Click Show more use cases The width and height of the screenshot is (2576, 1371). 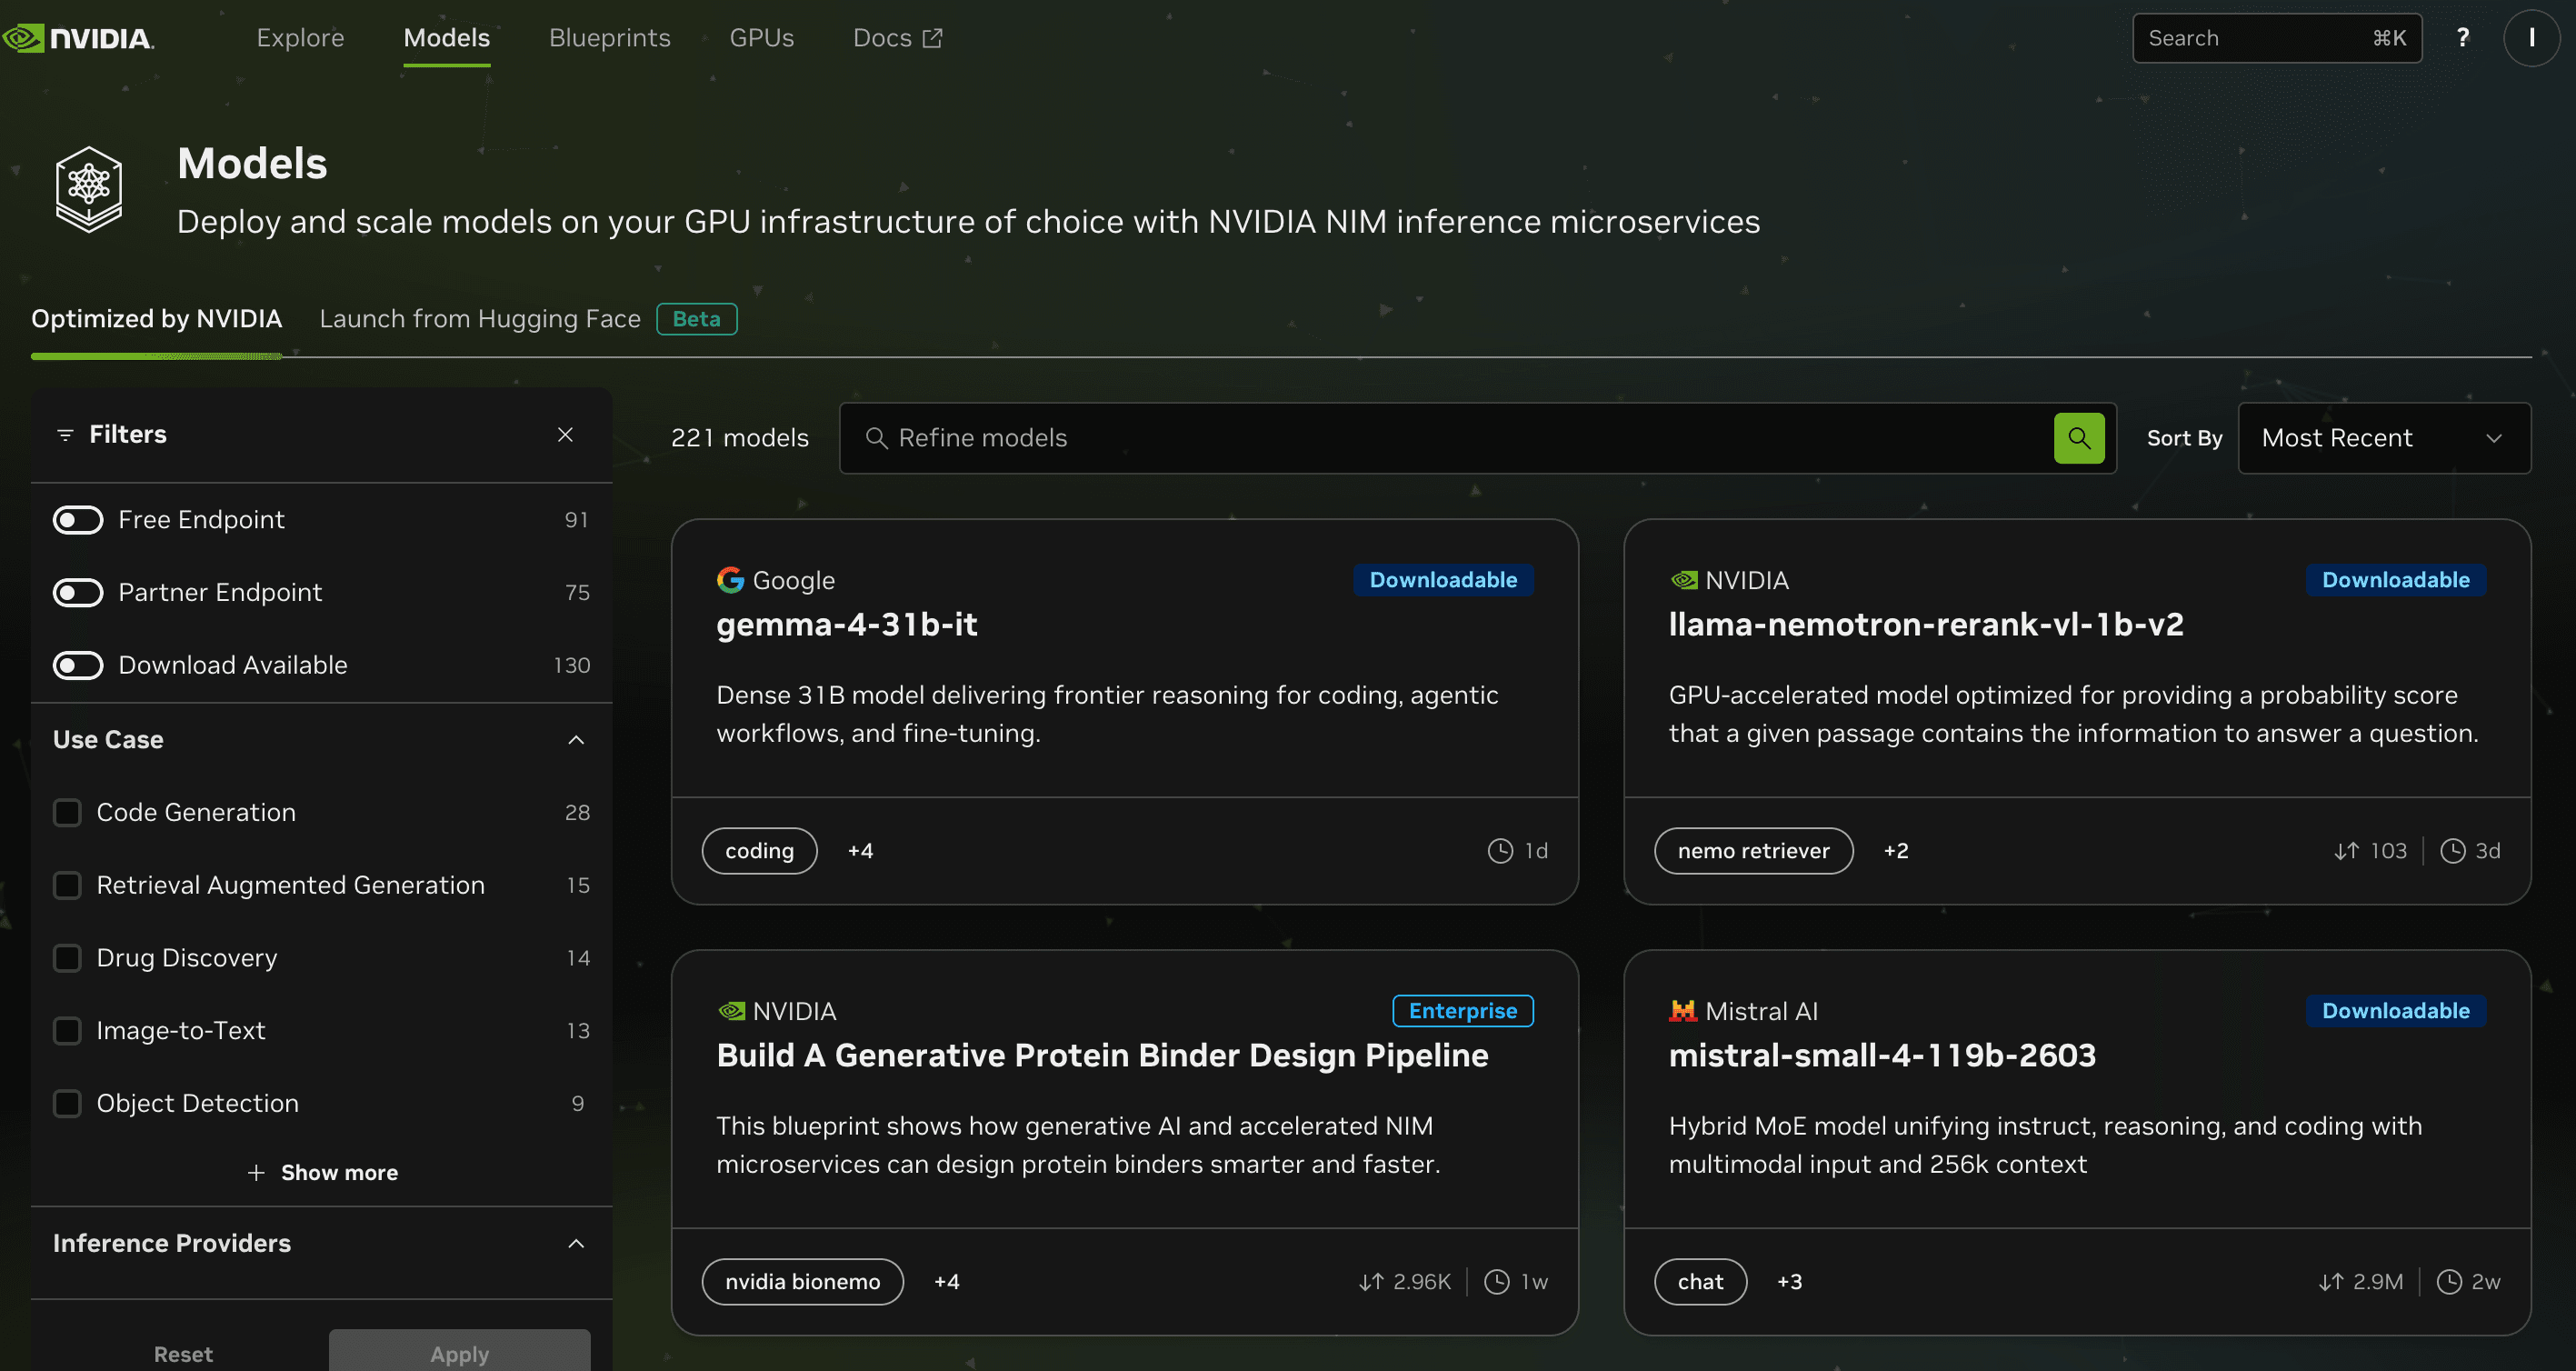322,1172
